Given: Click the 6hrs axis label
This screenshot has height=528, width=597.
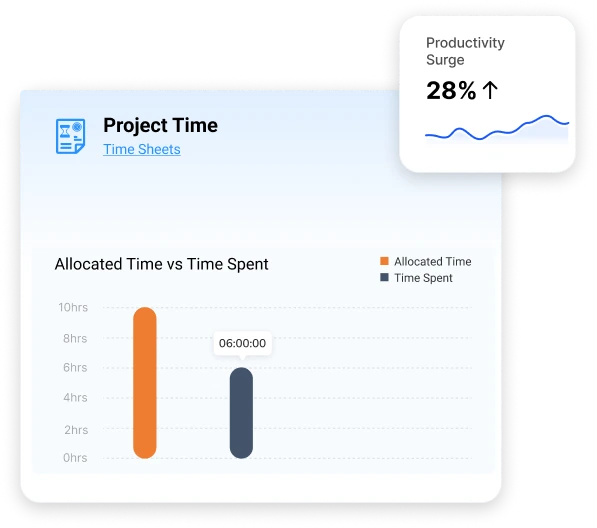Looking at the screenshot, I should click(x=75, y=367).
